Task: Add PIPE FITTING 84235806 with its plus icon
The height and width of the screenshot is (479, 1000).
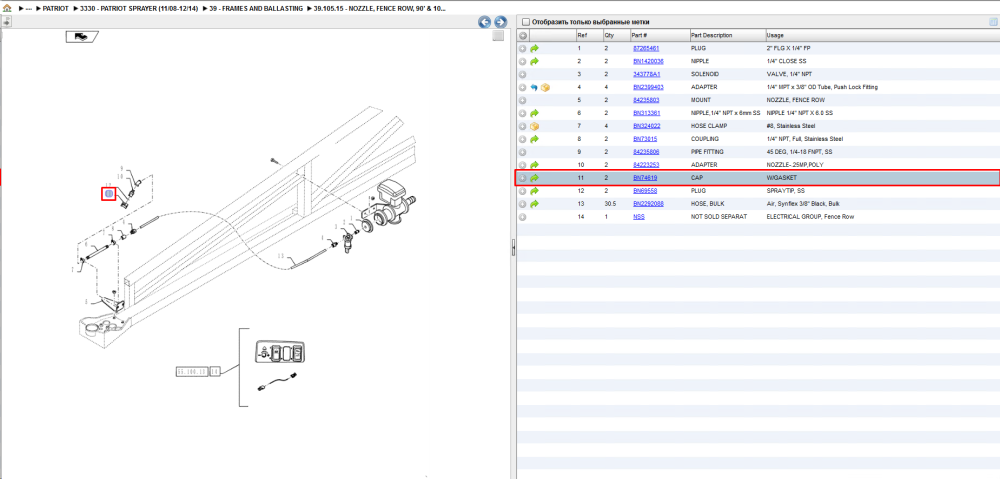Action: pos(522,152)
